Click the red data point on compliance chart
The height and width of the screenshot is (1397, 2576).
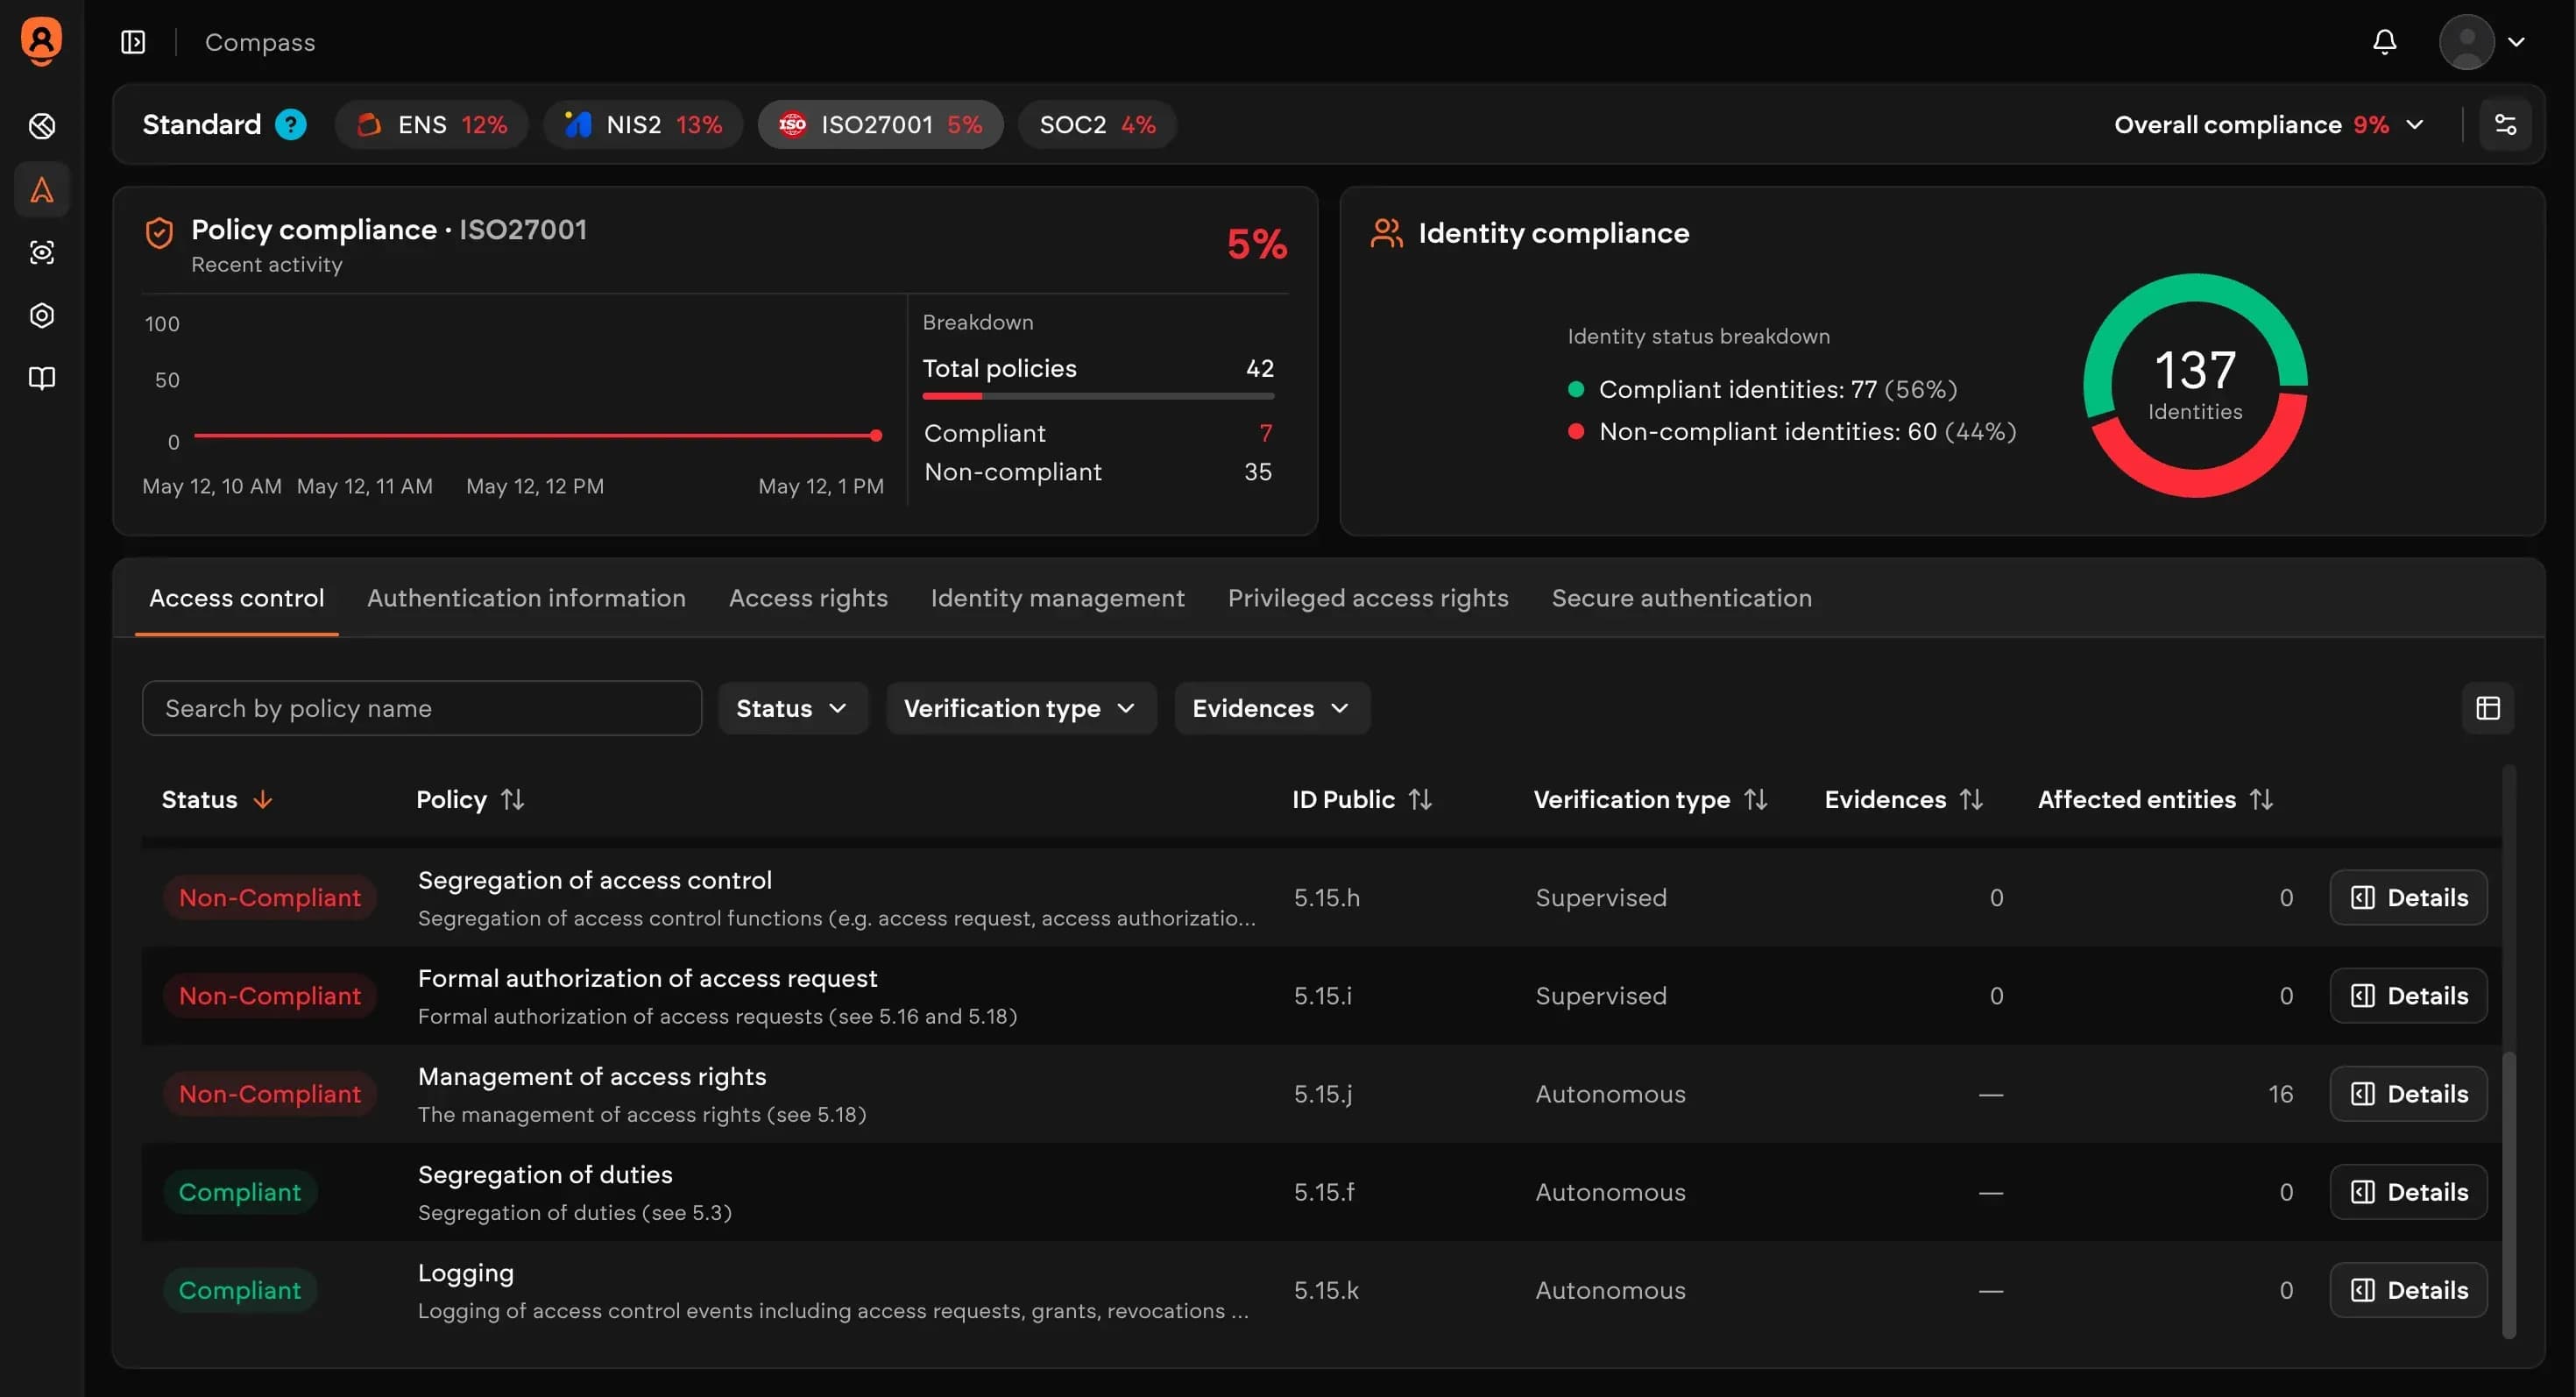(876, 435)
